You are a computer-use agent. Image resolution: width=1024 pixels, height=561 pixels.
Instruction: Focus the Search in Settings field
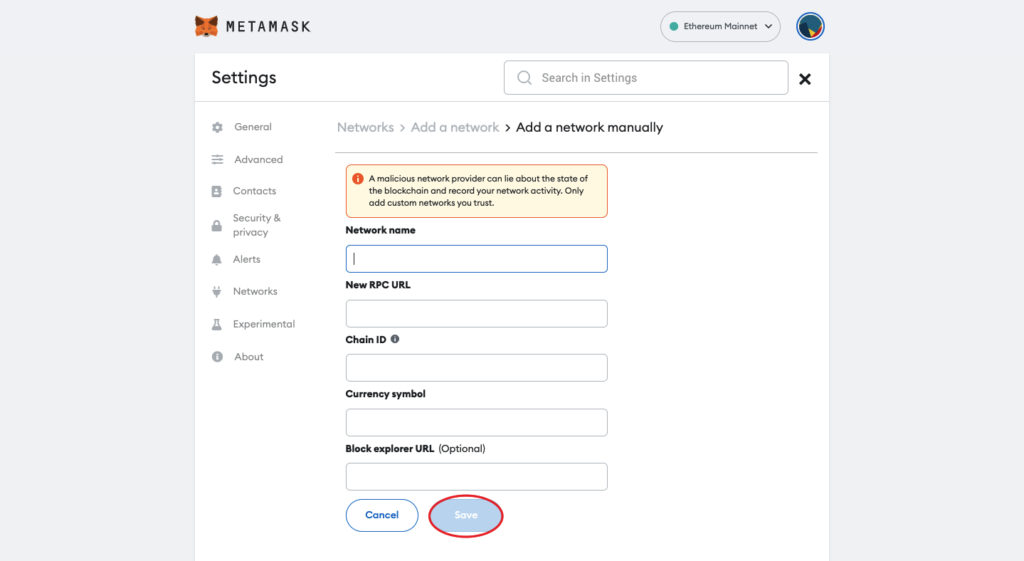646,78
